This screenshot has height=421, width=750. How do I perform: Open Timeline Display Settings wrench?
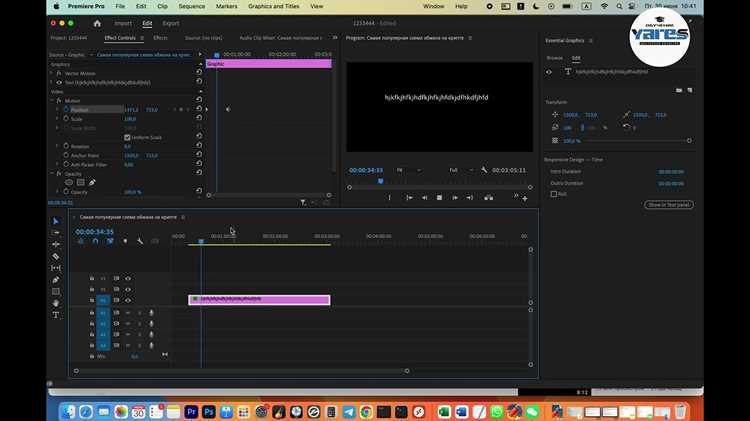click(140, 241)
